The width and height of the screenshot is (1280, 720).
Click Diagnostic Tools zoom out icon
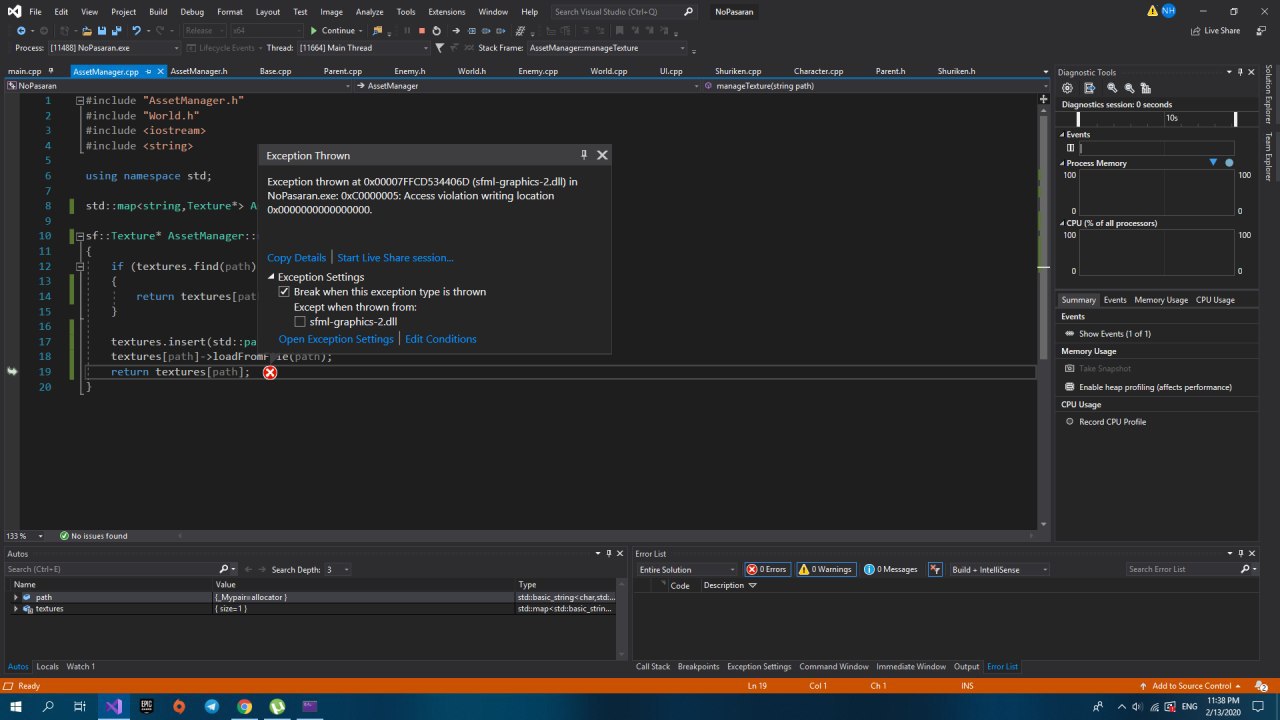click(x=1129, y=88)
